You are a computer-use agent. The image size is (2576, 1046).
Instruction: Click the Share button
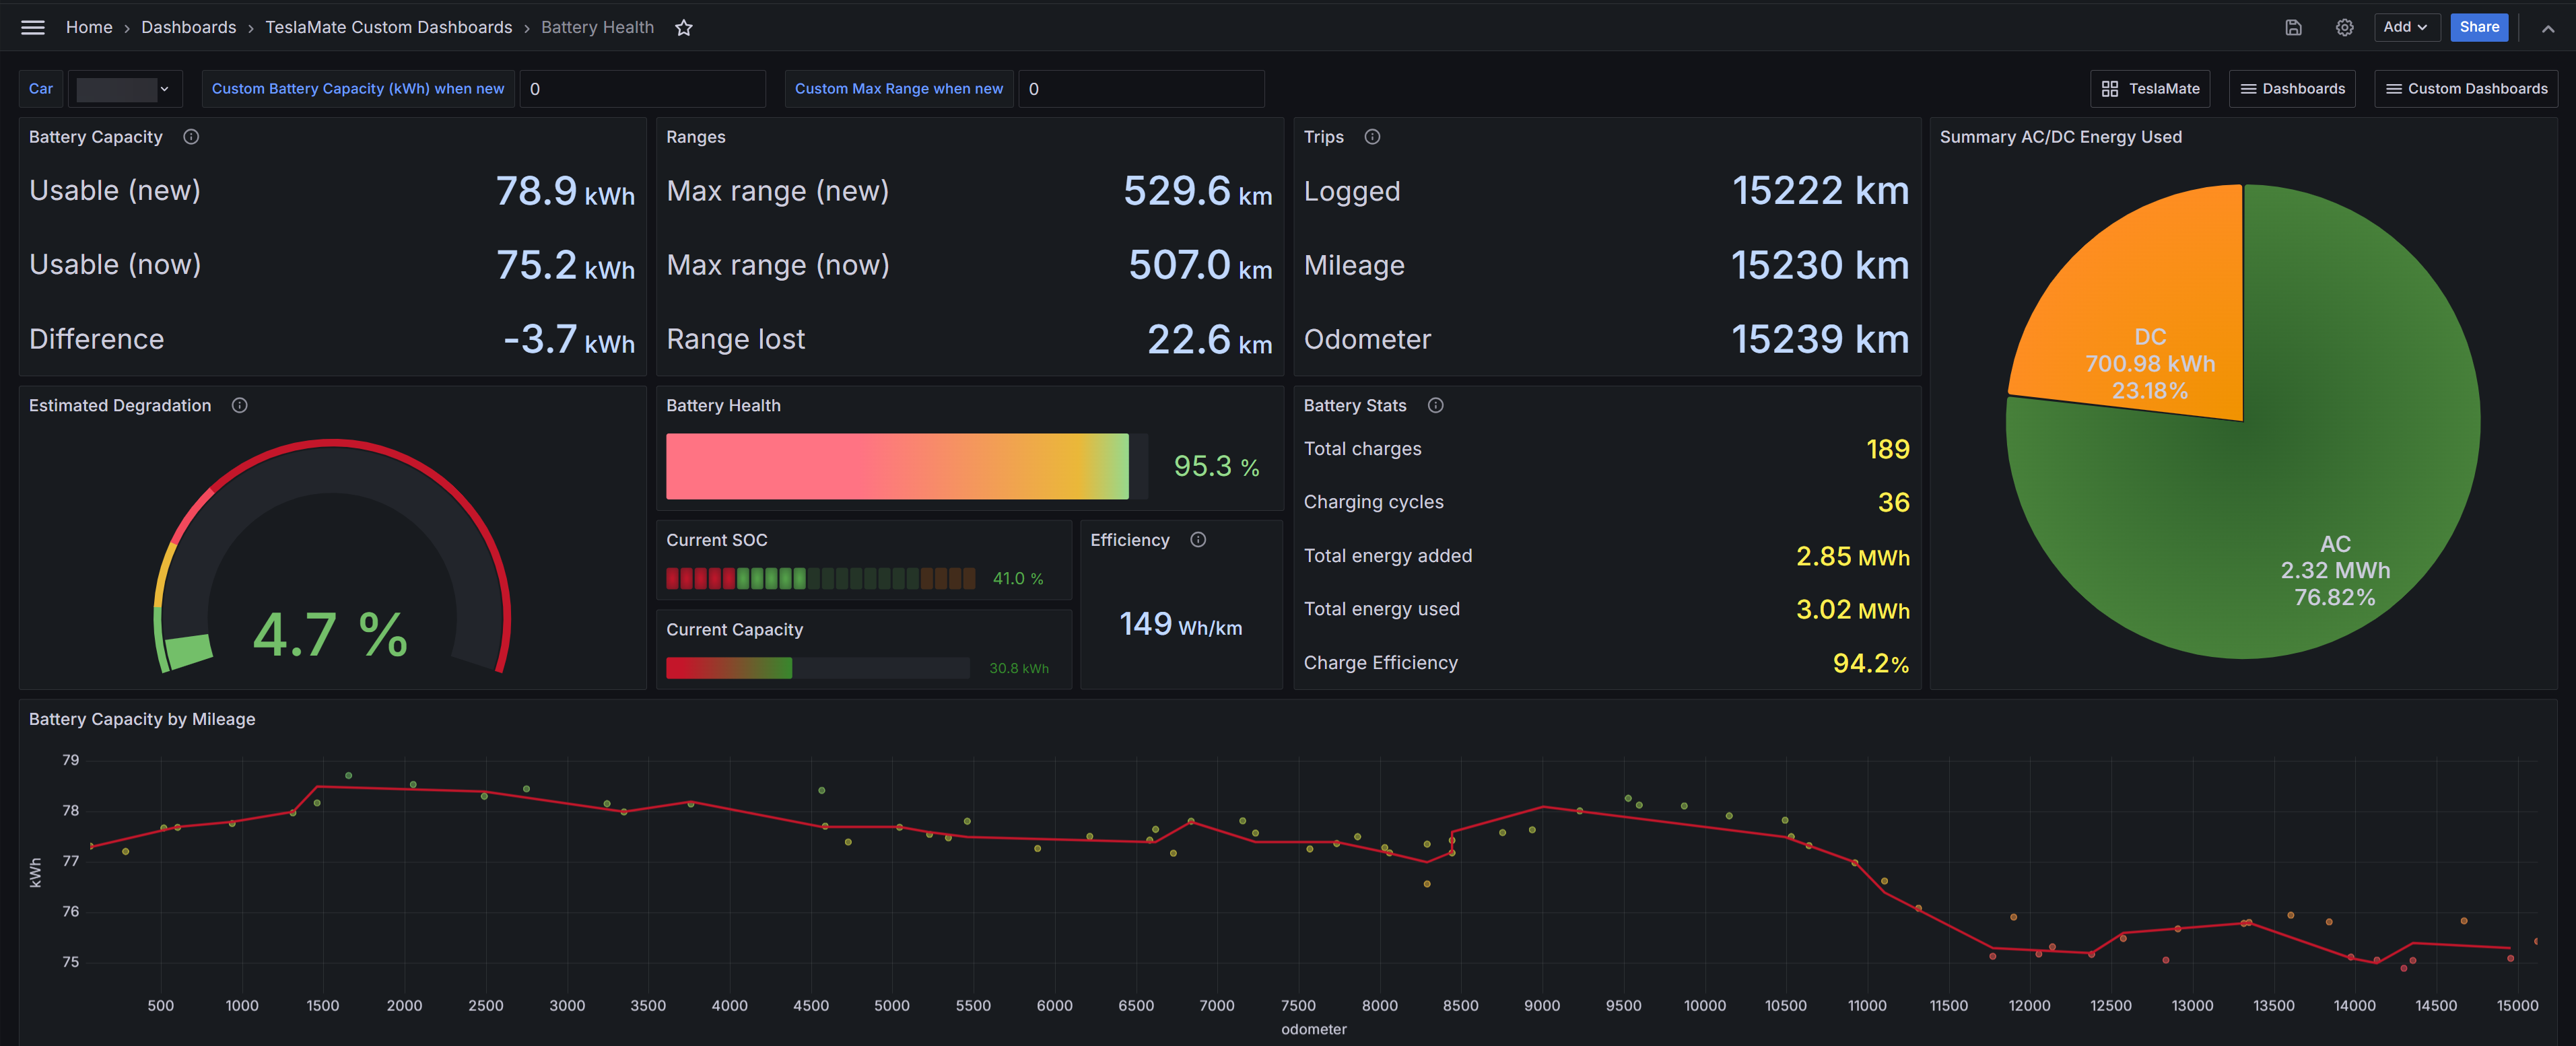(x=2479, y=27)
